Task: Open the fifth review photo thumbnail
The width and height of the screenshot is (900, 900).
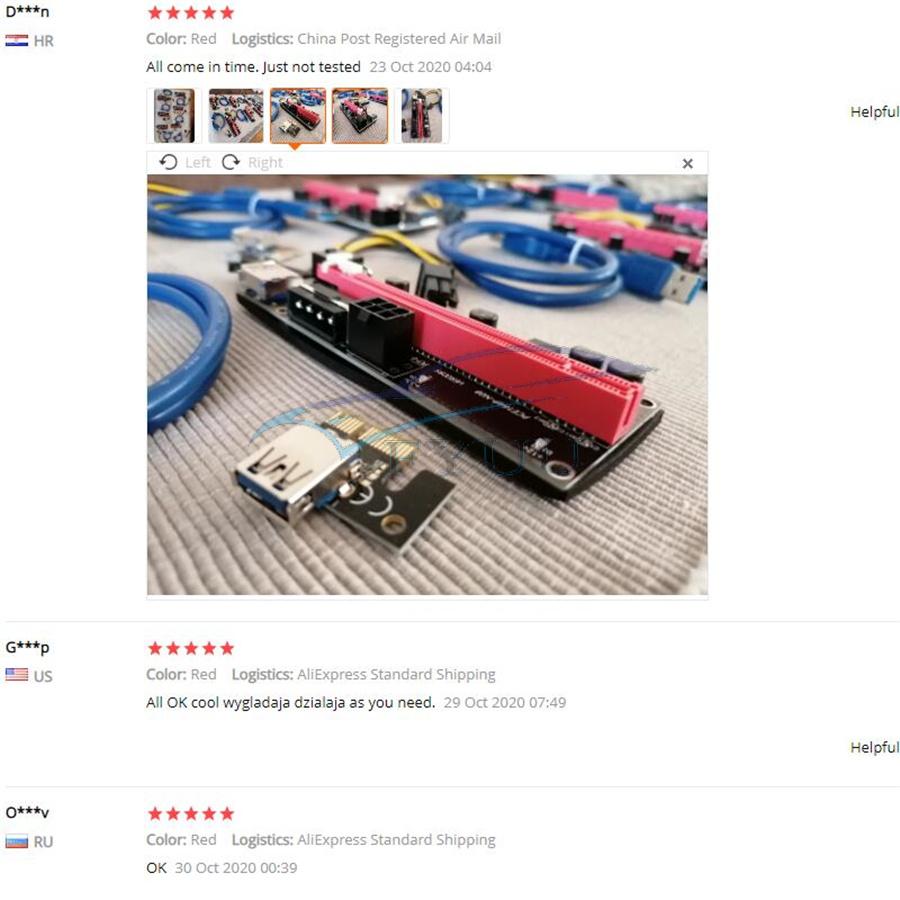Action: (x=421, y=115)
